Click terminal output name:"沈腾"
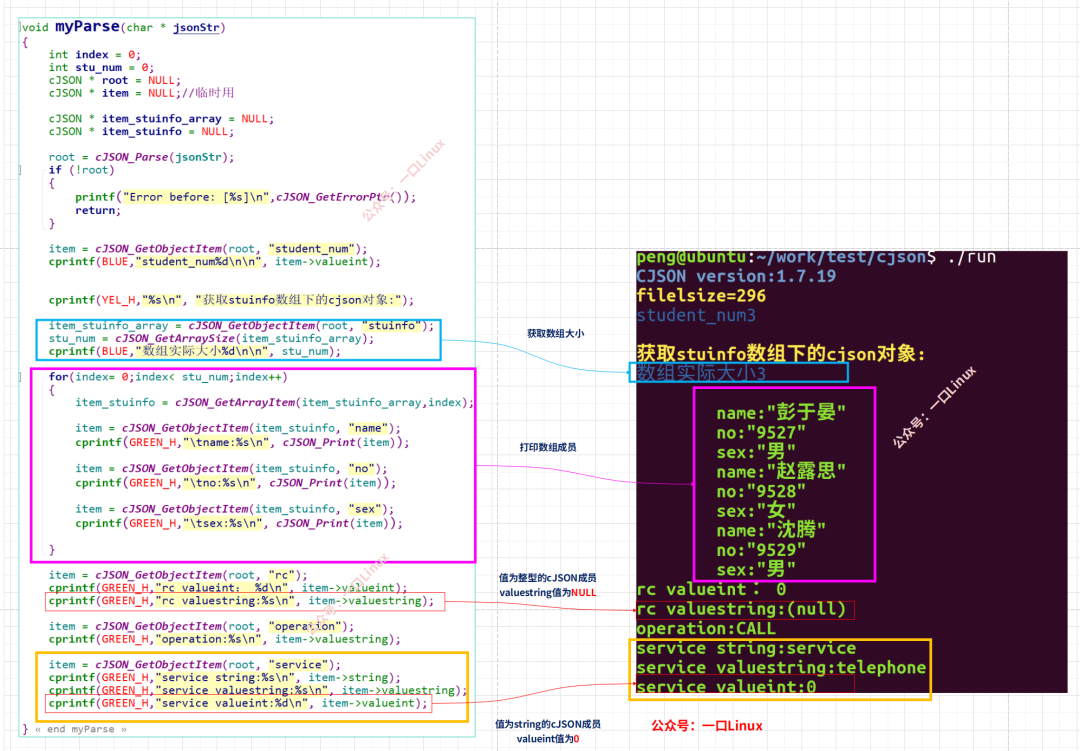Viewport: 1080px width, 751px height. tap(771, 530)
